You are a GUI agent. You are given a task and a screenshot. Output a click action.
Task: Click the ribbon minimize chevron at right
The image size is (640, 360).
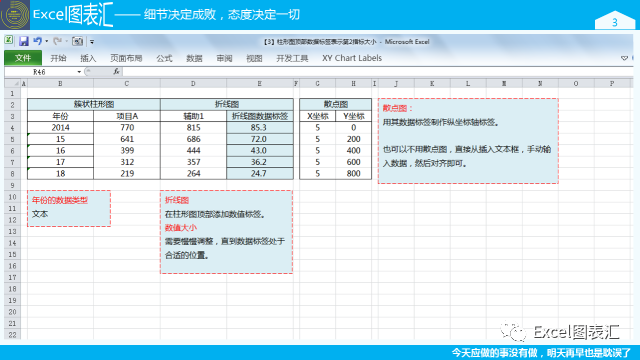click(x=624, y=58)
